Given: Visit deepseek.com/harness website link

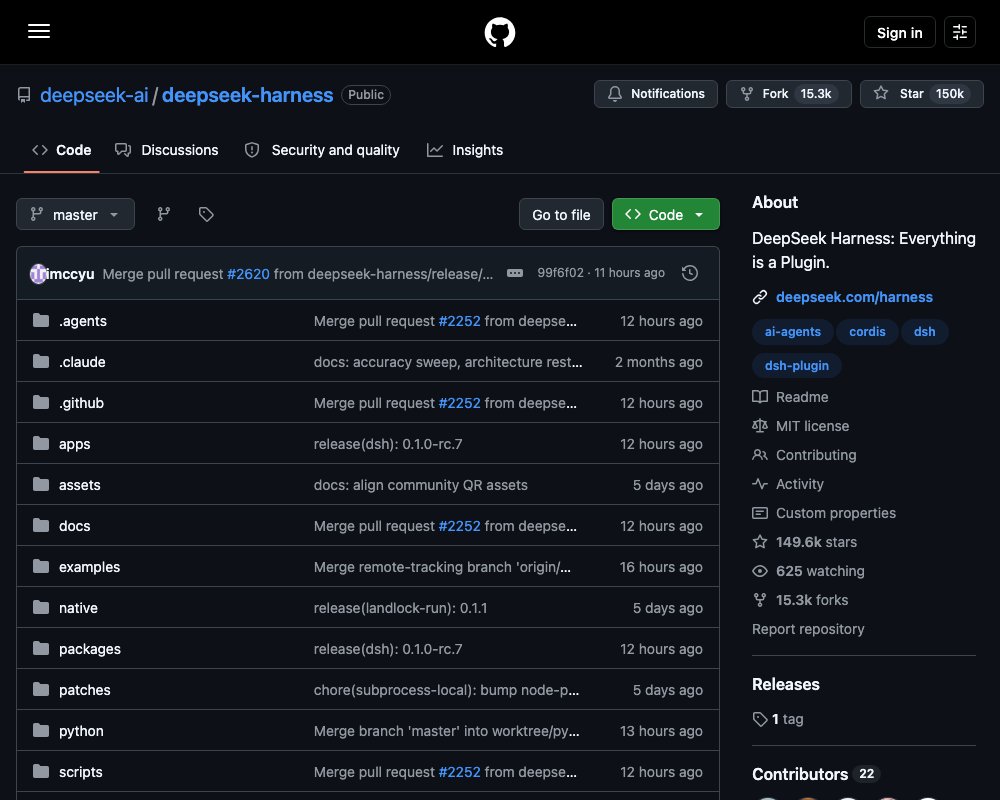Looking at the screenshot, I should point(854,297).
